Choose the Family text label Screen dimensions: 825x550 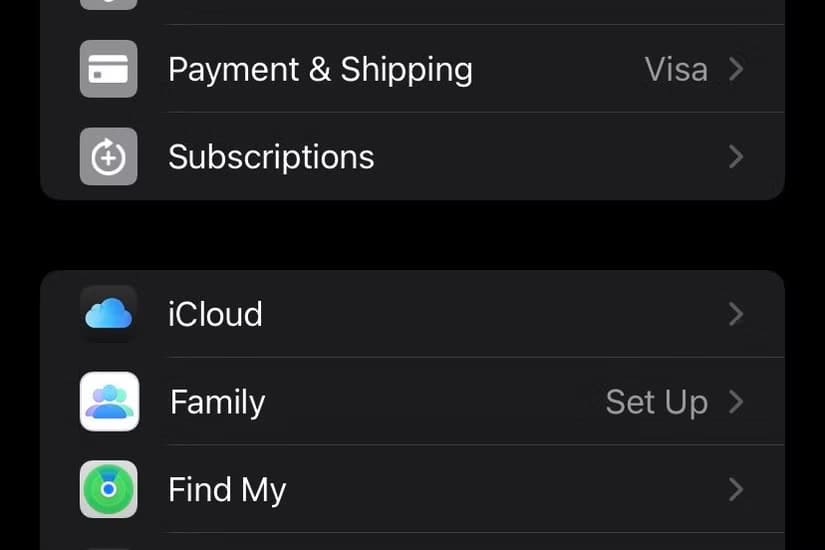point(217,403)
